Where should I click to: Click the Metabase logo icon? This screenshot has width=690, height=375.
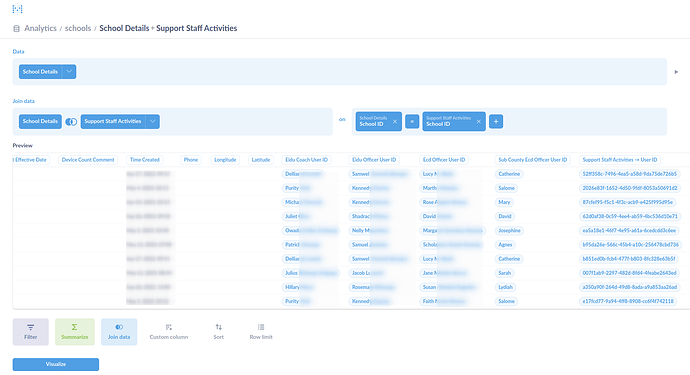coord(17,8)
